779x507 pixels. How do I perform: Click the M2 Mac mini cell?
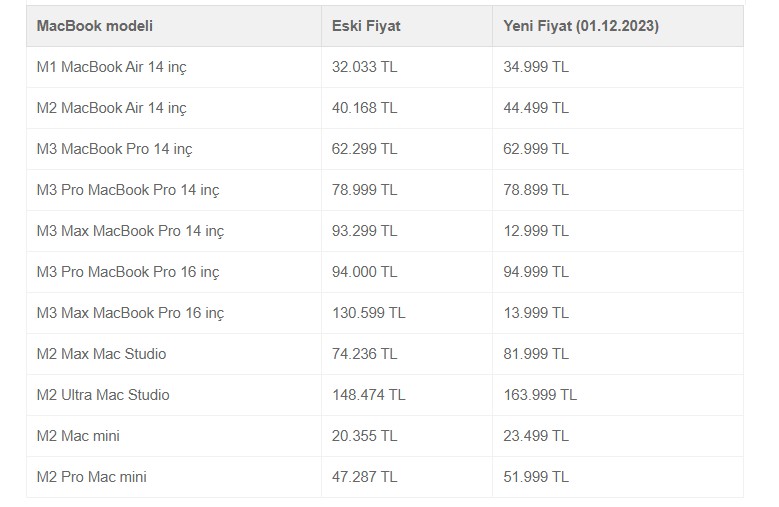(174, 436)
